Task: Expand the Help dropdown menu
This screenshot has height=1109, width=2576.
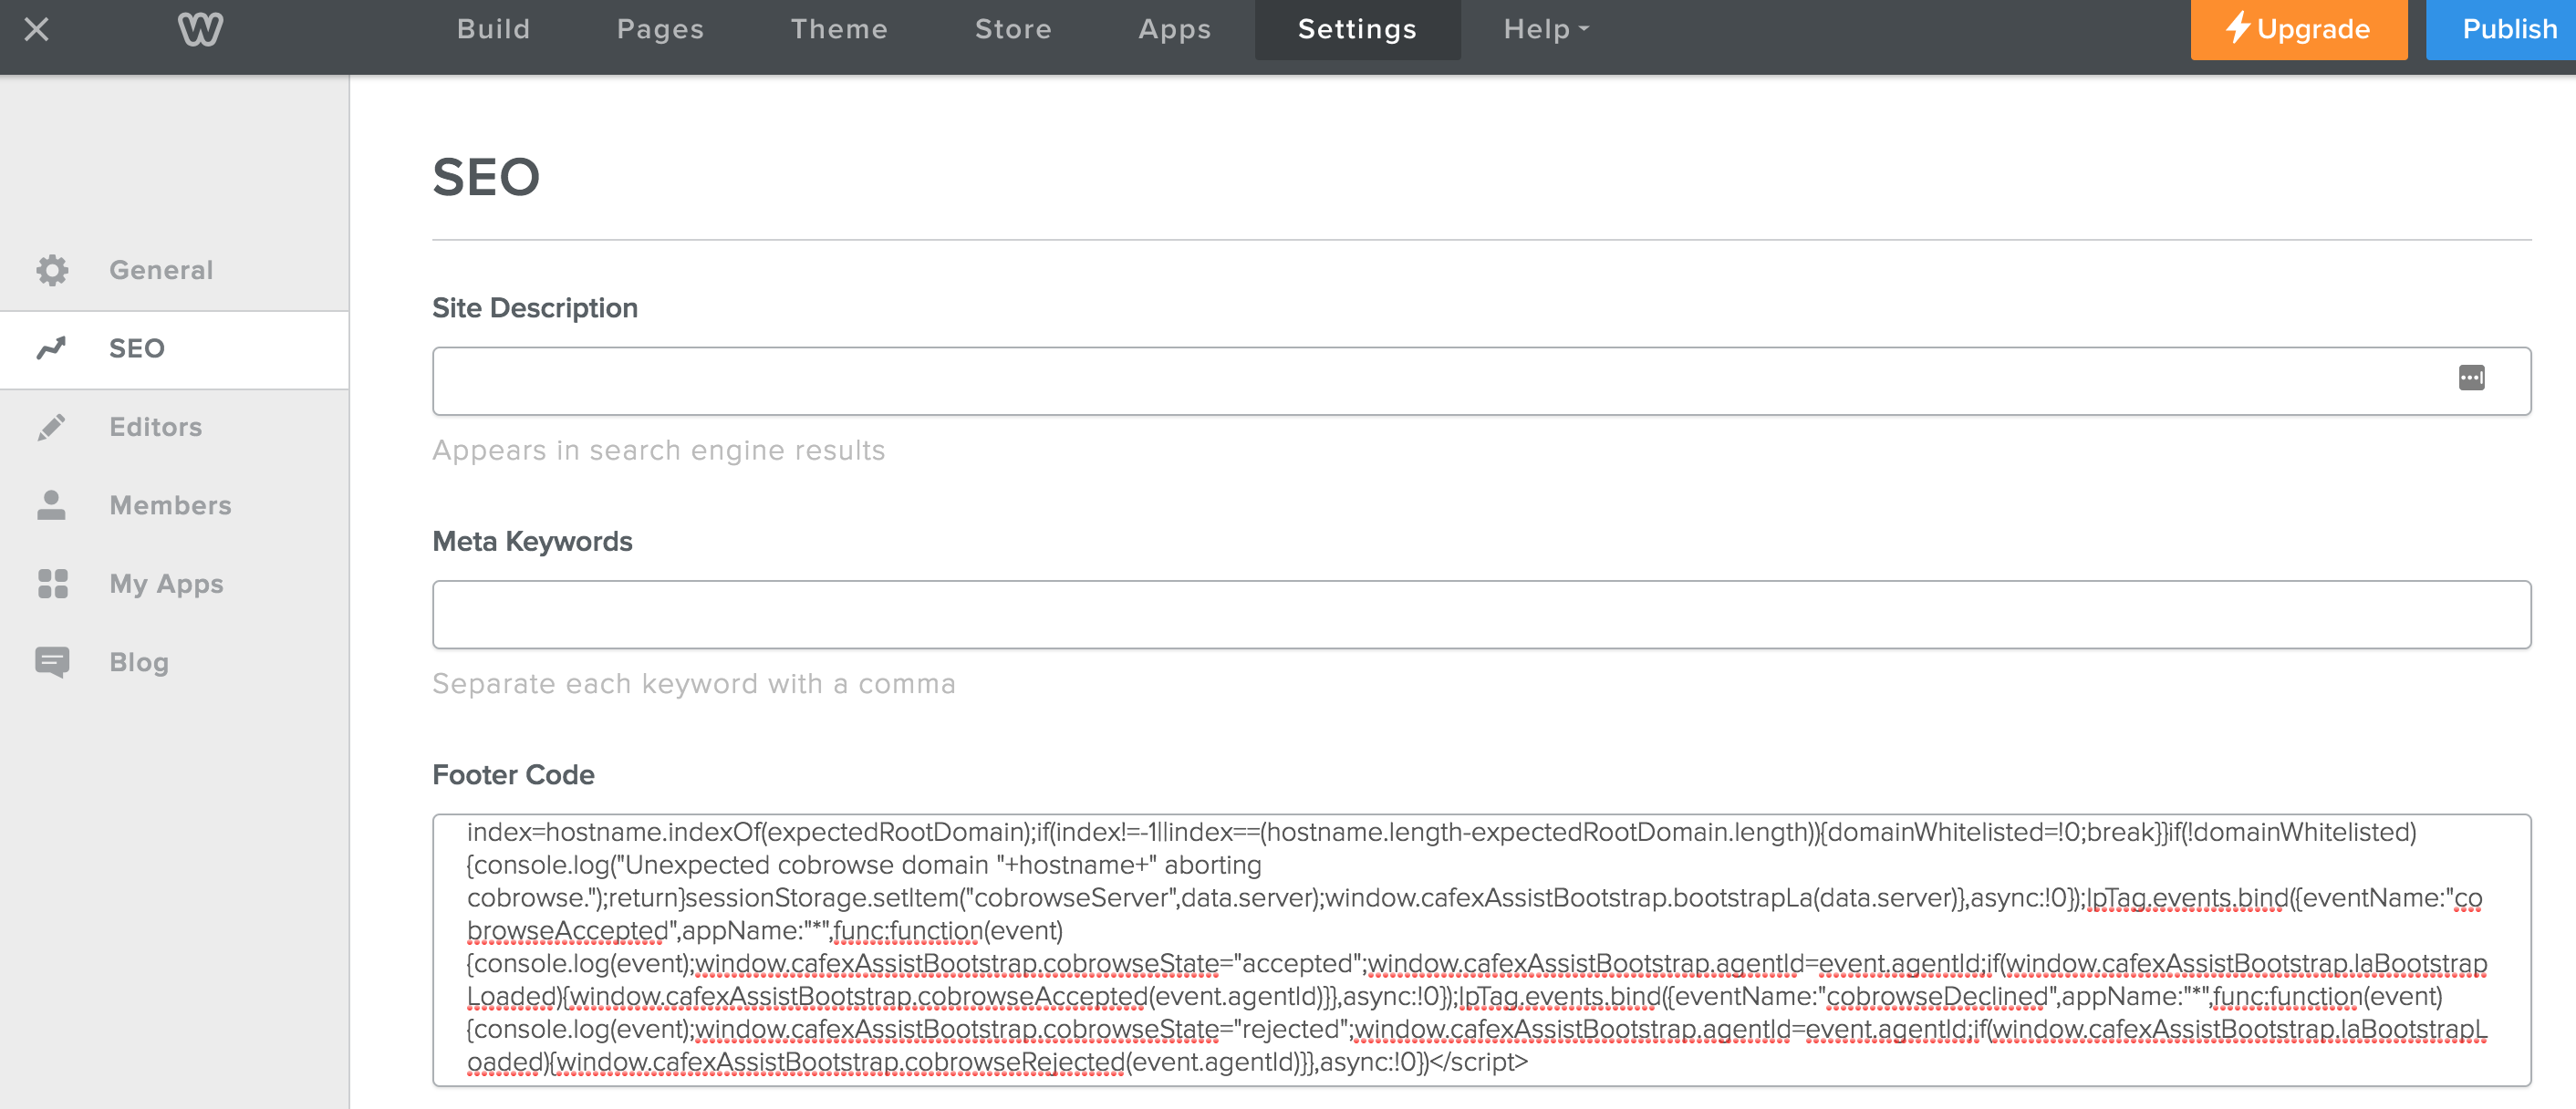Action: click(1546, 29)
